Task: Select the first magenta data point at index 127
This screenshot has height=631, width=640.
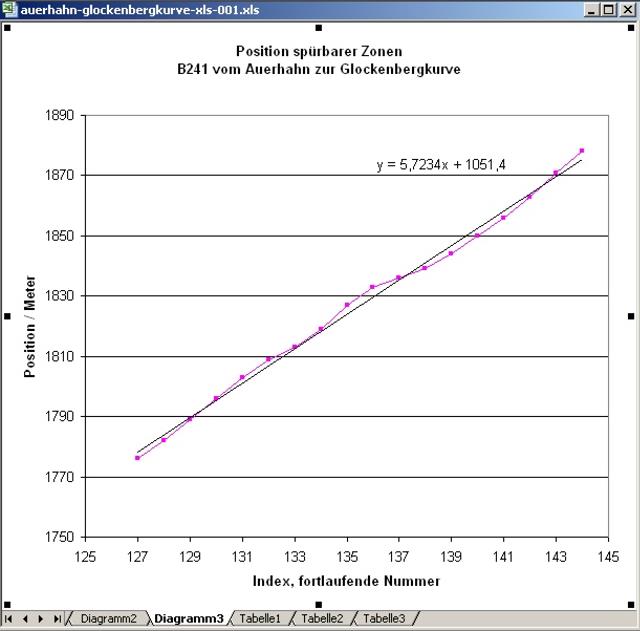Action: click(137, 458)
